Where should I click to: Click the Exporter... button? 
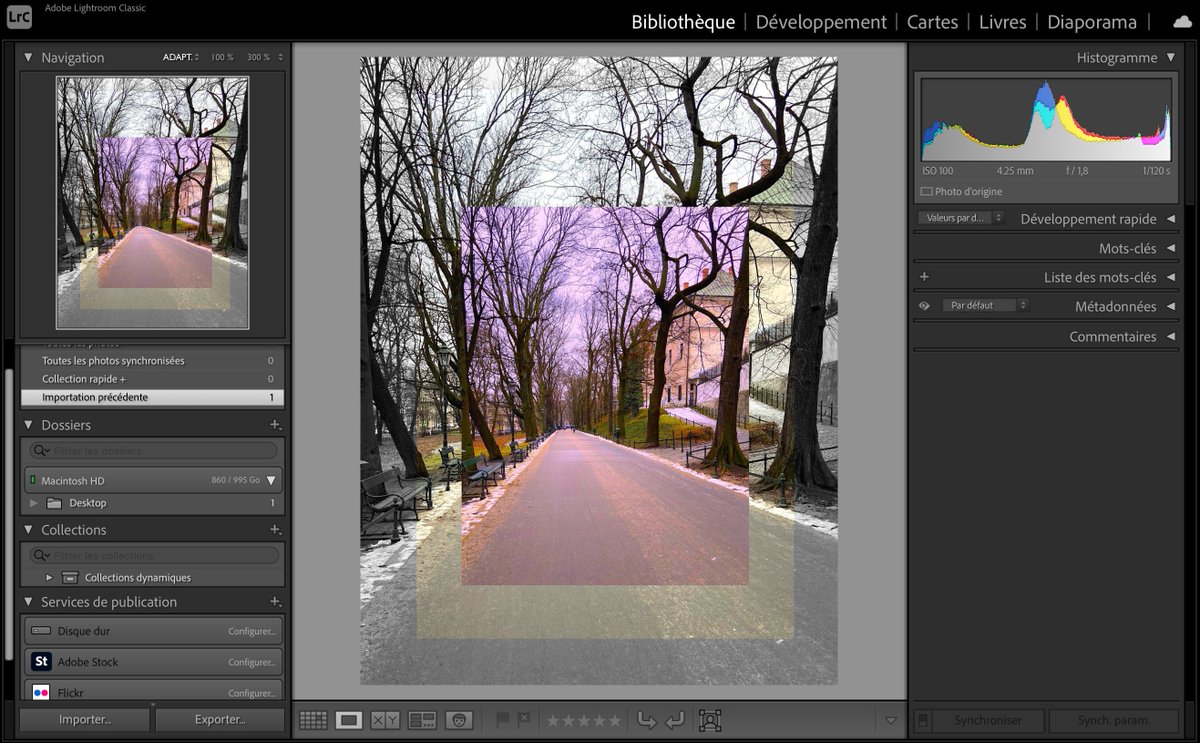coord(220,719)
